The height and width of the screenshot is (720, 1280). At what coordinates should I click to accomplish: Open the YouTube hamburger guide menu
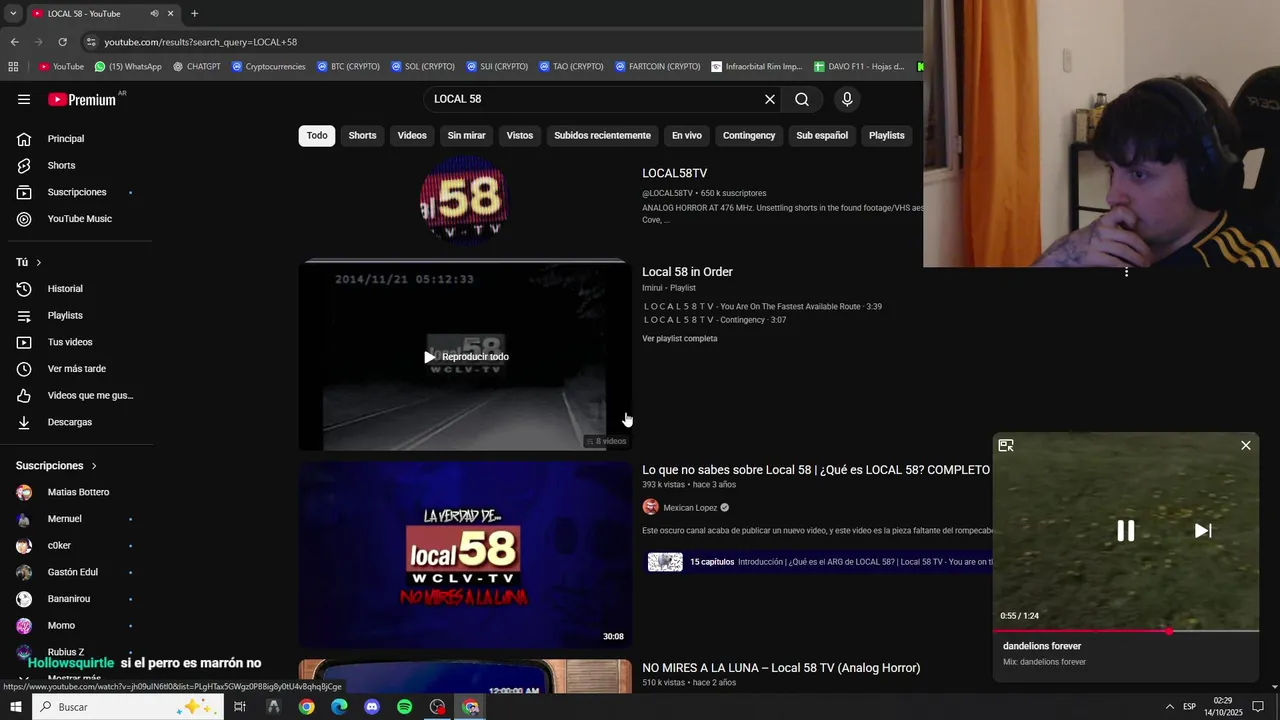(x=24, y=99)
